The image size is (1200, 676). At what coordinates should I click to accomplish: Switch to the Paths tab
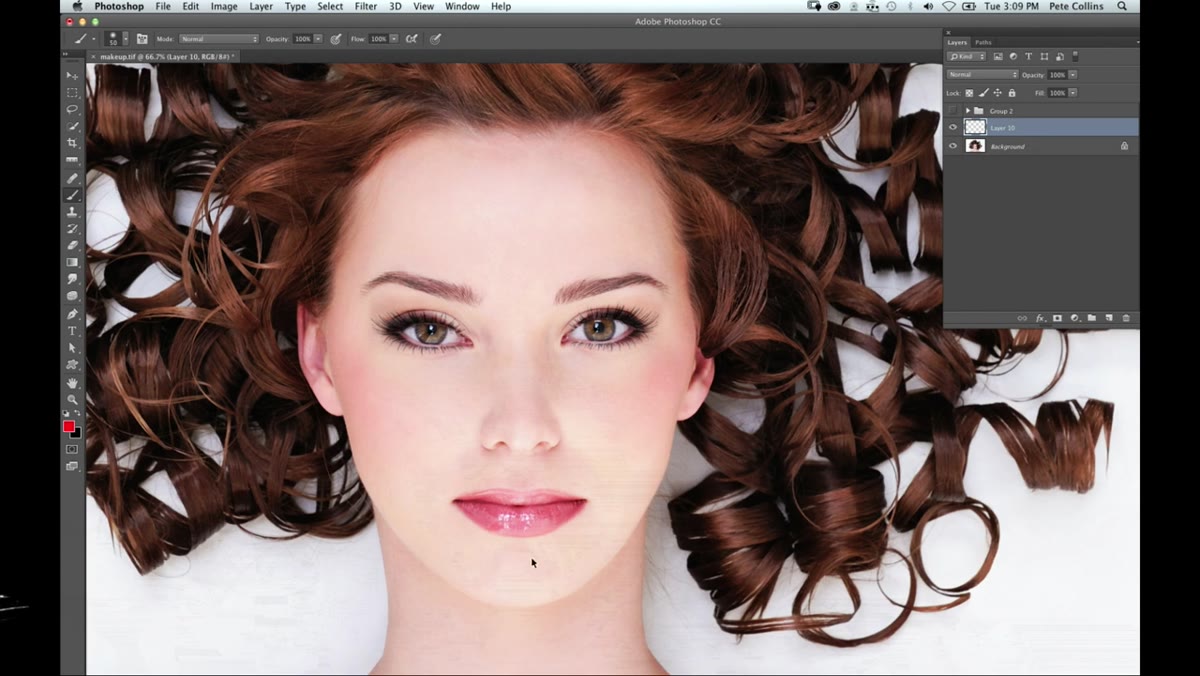pyautogui.click(x=983, y=42)
